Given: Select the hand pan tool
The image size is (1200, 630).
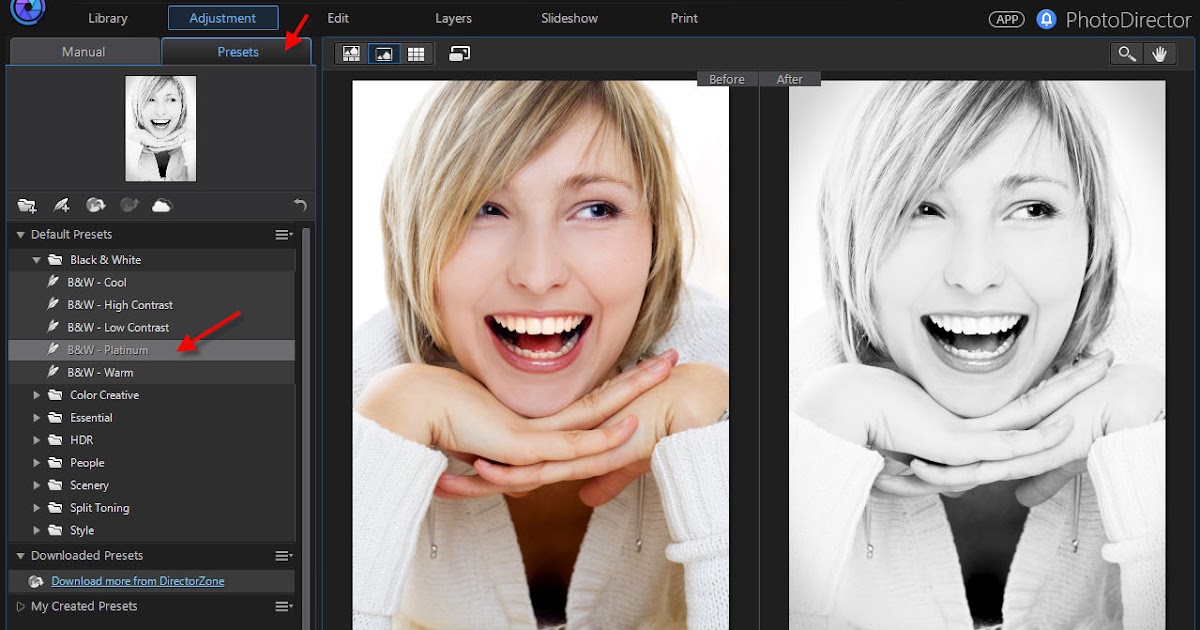Looking at the screenshot, I should click(x=1160, y=53).
